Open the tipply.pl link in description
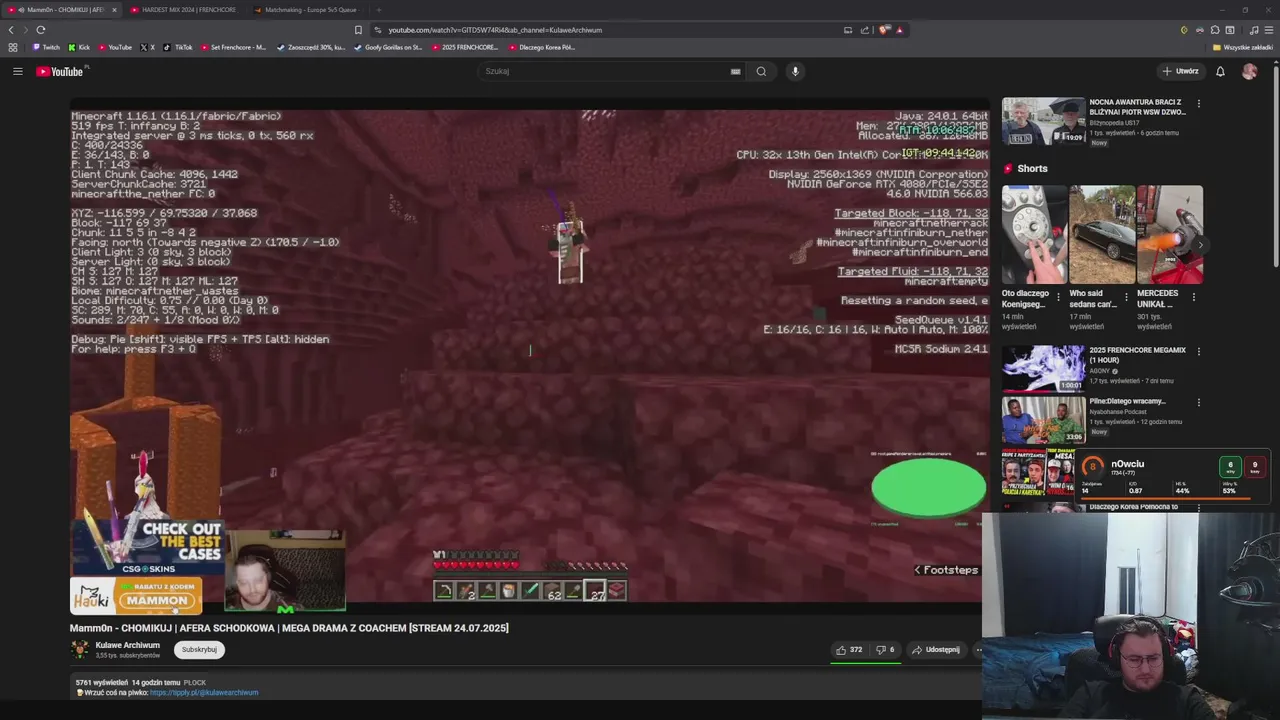This screenshot has width=1280, height=720. pyautogui.click(x=204, y=692)
